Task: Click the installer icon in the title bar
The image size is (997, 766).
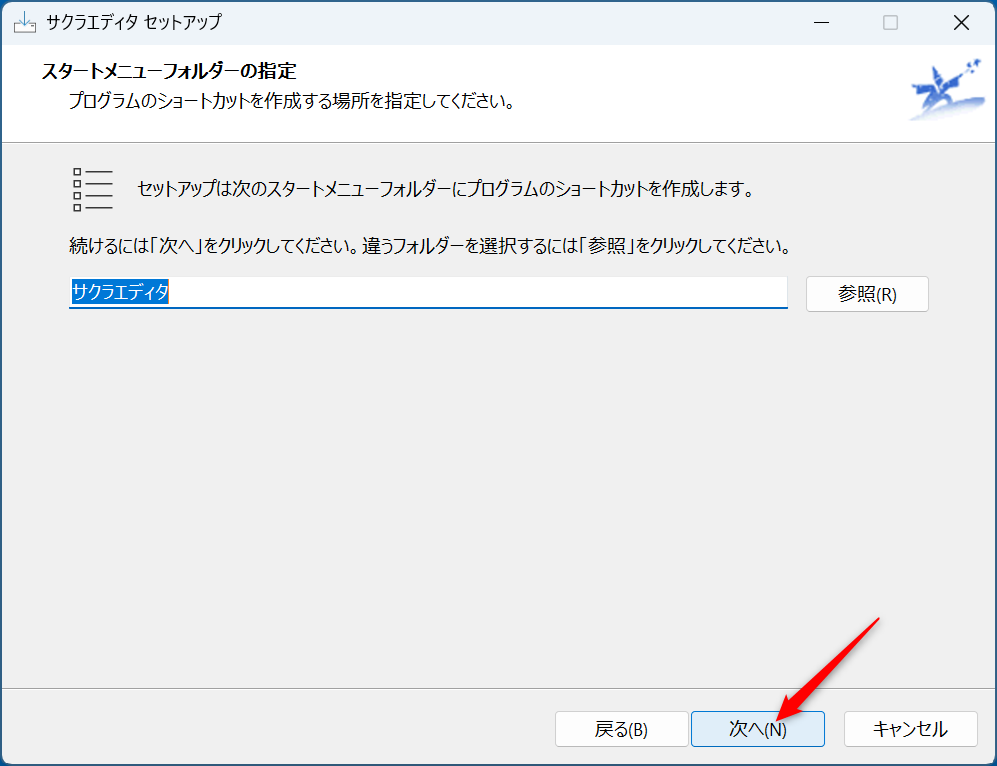Action: 25,22
